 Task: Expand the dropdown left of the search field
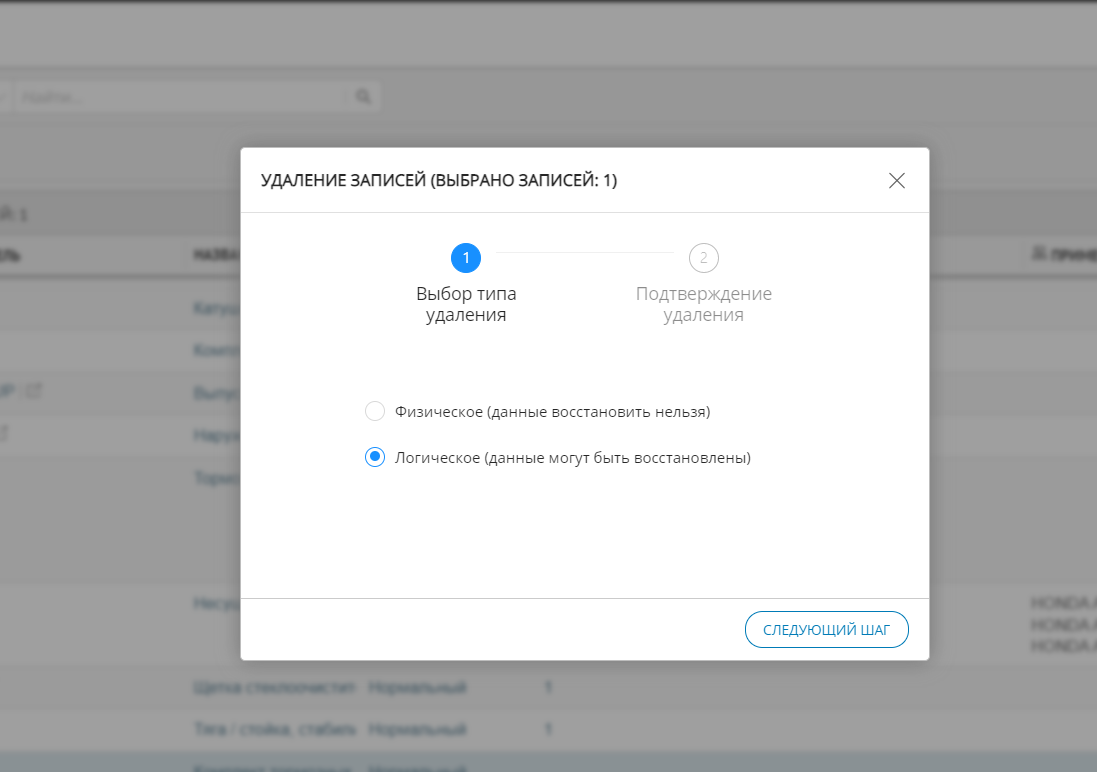coord(5,97)
